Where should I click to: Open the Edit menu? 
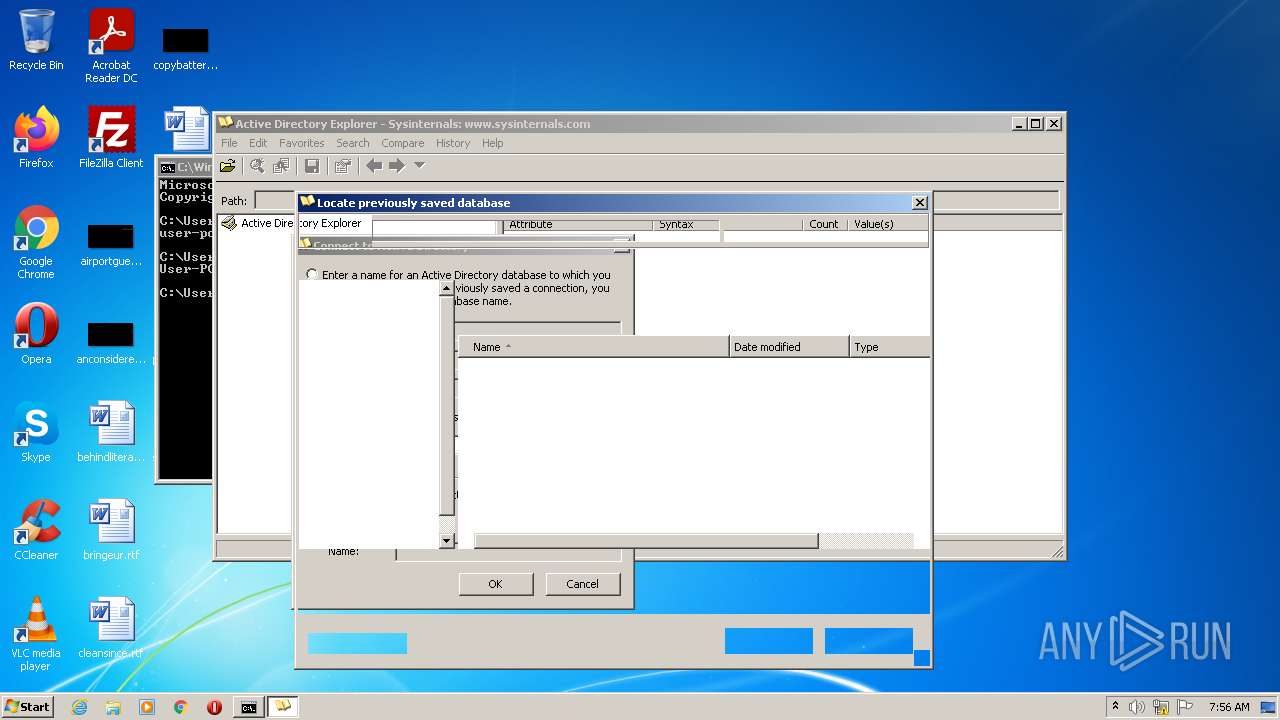pos(258,143)
